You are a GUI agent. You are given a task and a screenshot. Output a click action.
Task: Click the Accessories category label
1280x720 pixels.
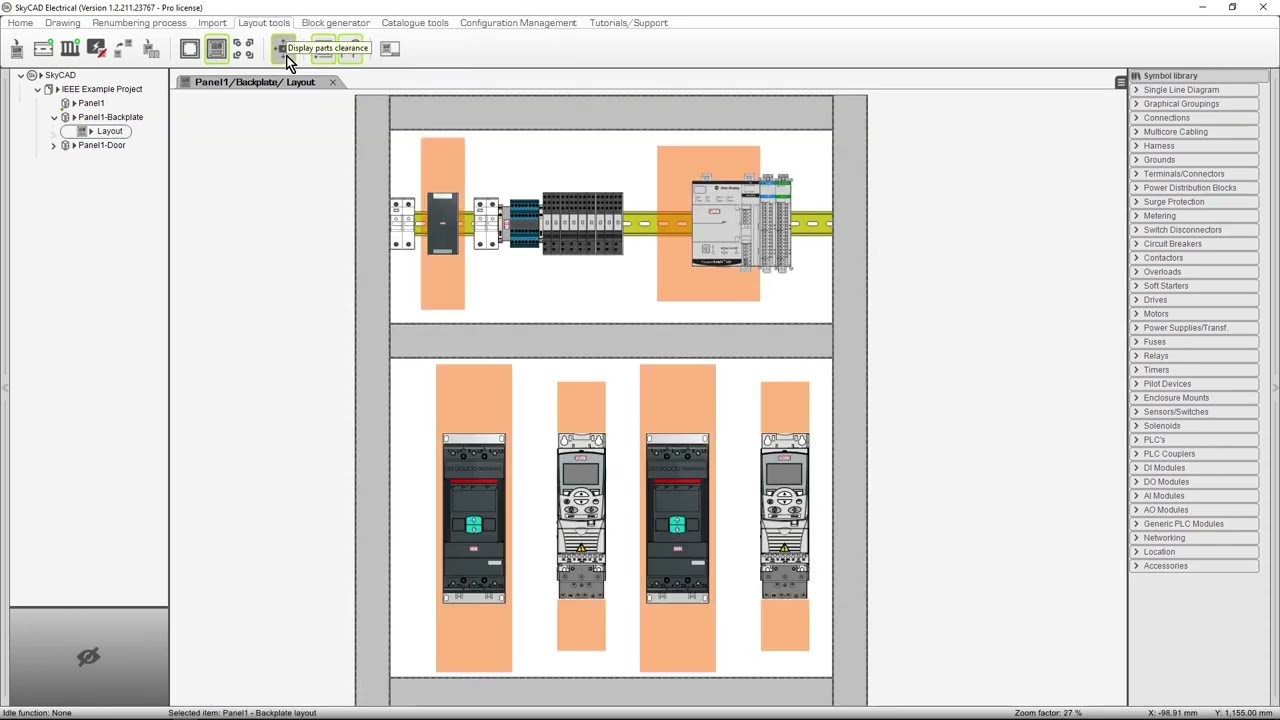[x=1166, y=566]
